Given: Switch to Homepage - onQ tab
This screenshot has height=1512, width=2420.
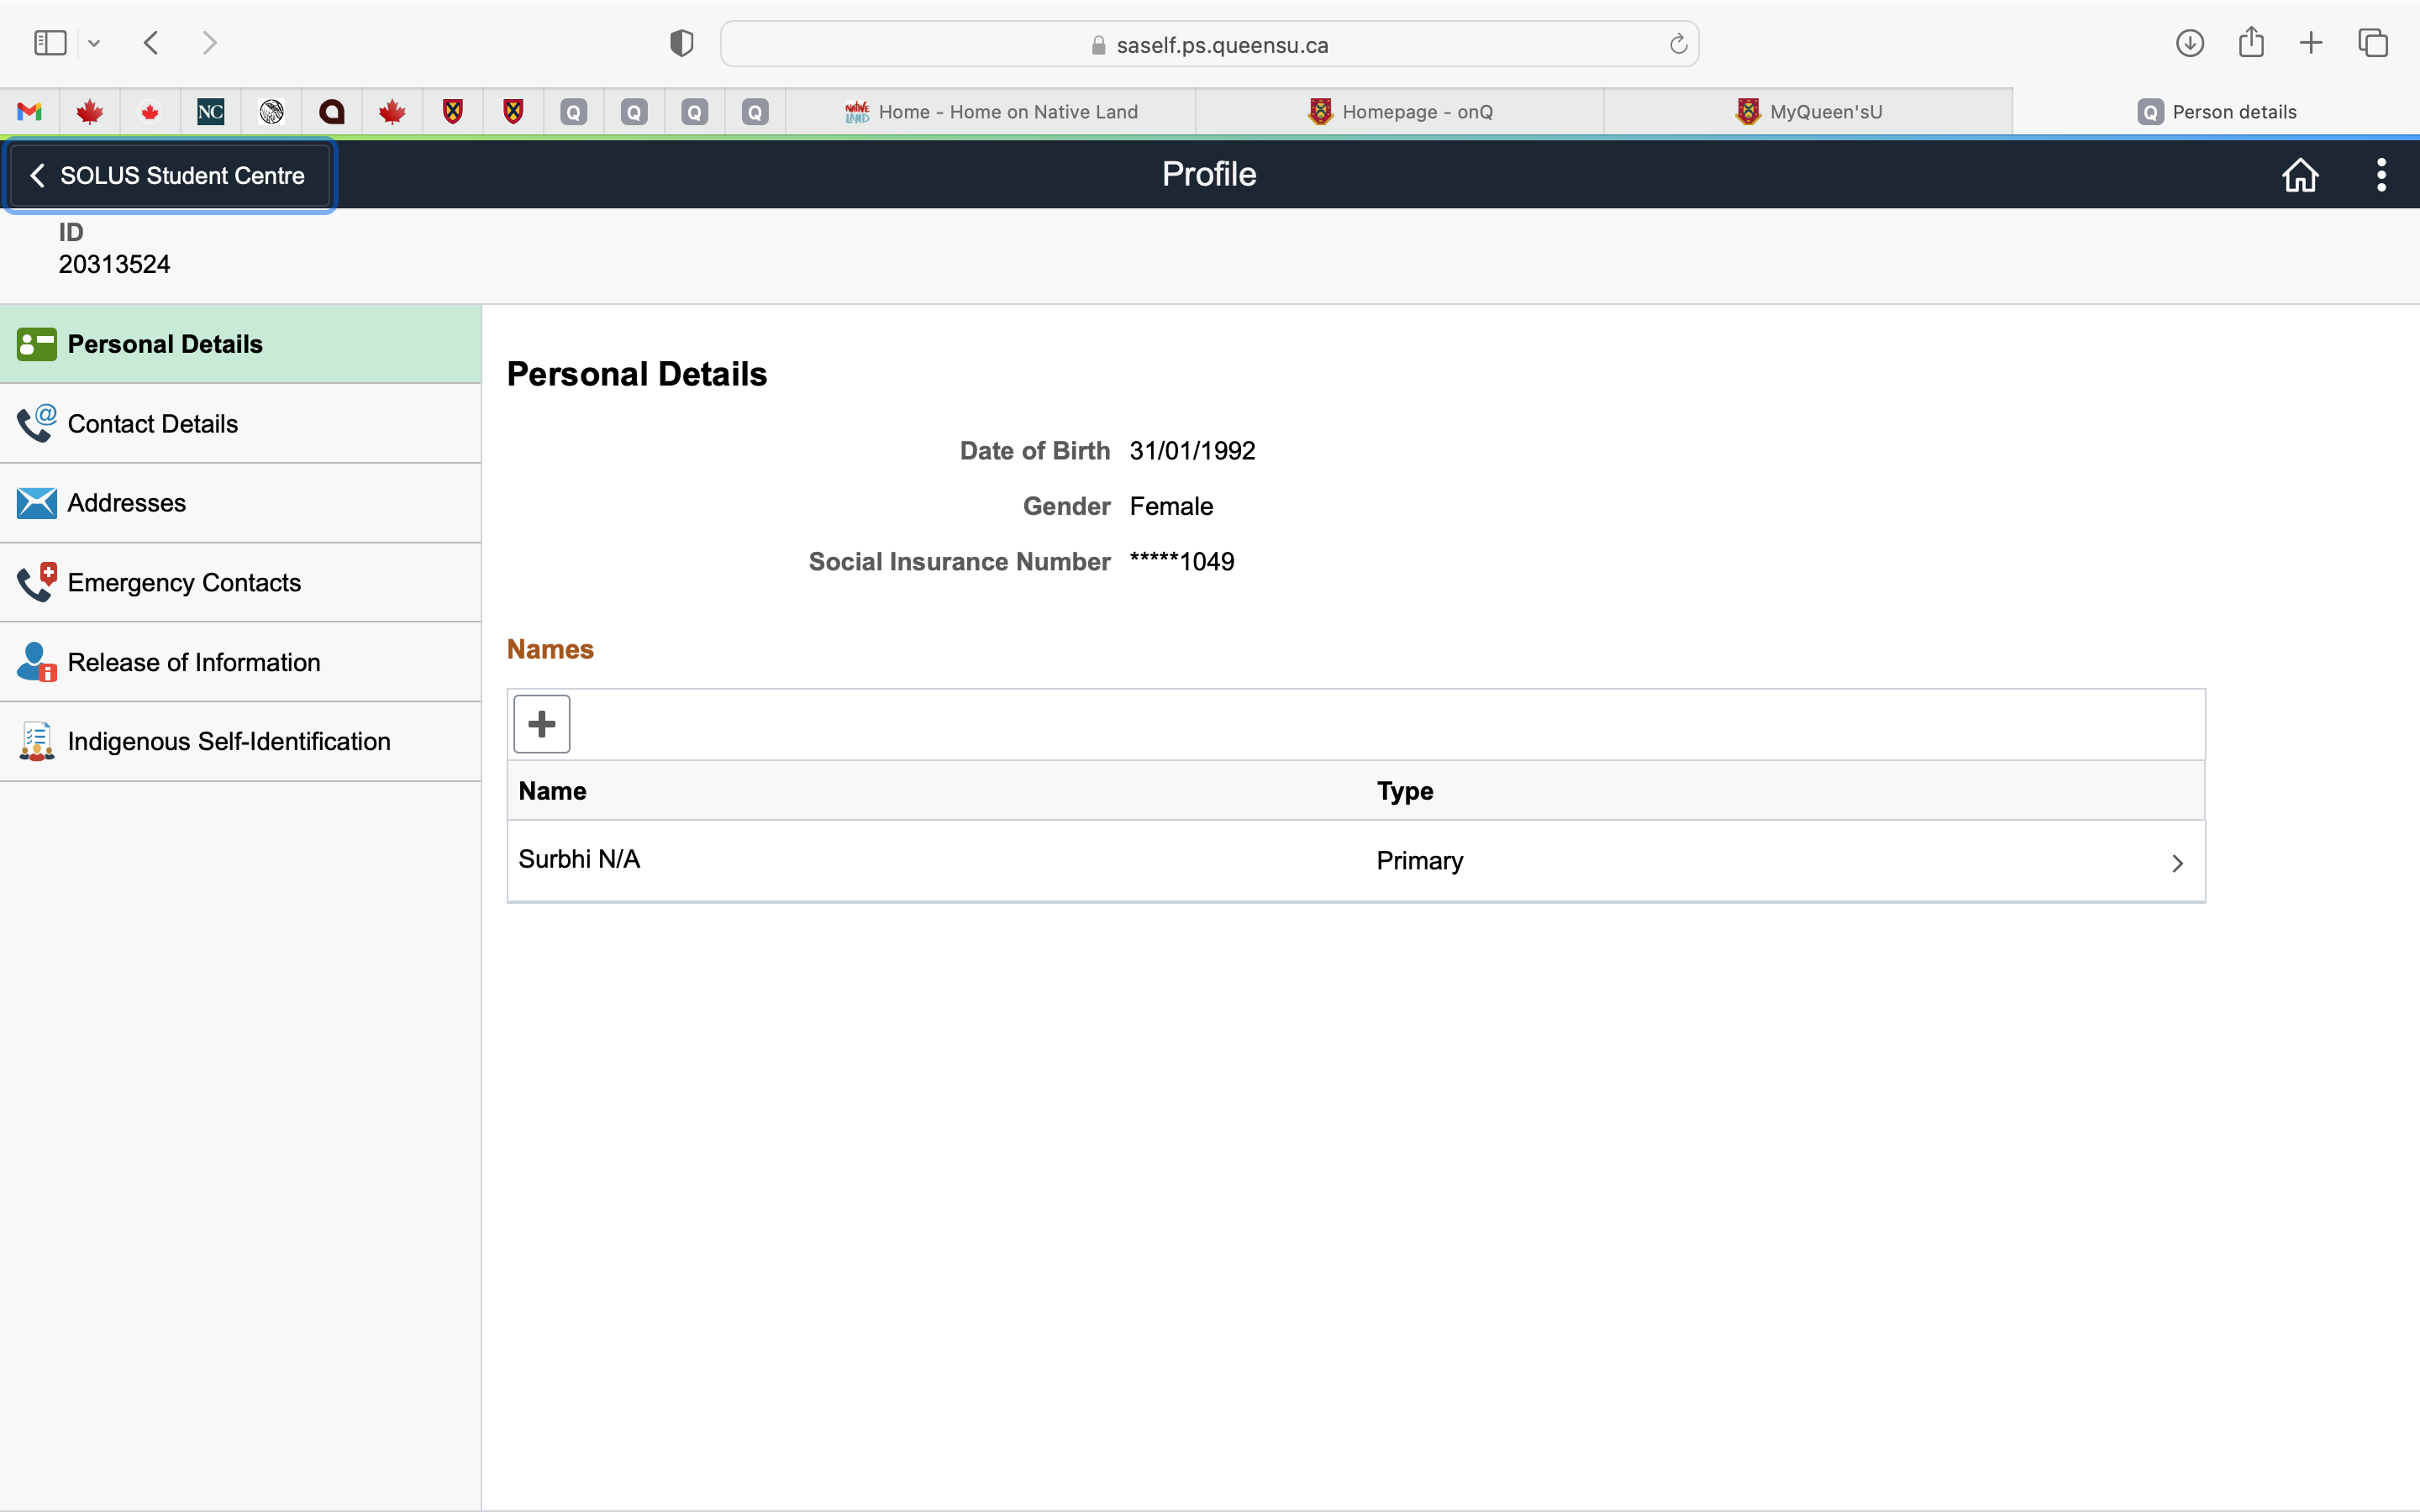Looking at the screenshot, I should point(1400,112).
